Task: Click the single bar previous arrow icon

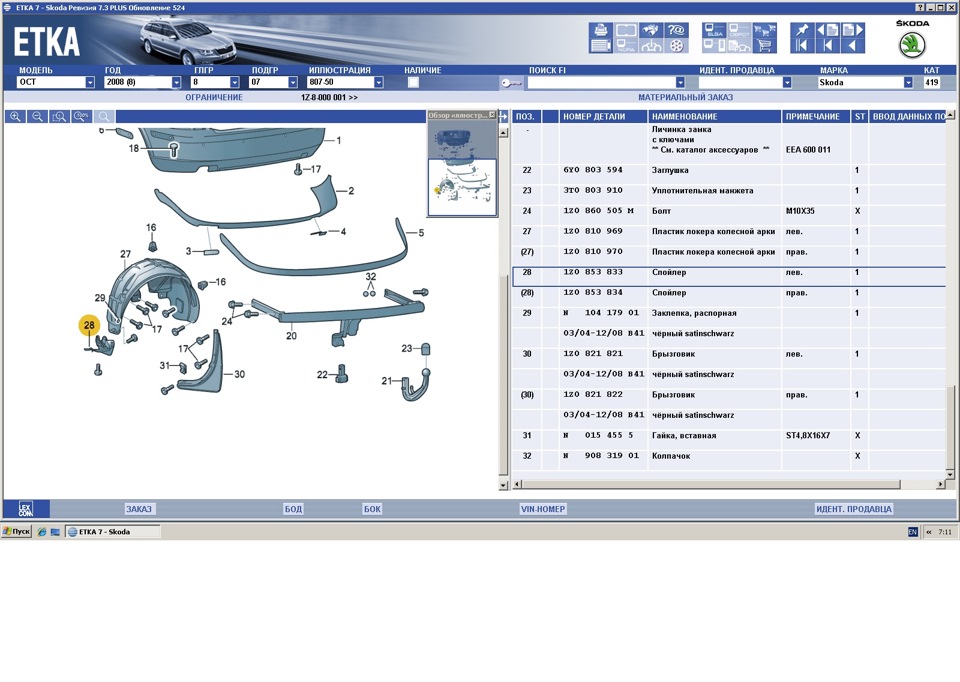Action: (x=828, y=45)
